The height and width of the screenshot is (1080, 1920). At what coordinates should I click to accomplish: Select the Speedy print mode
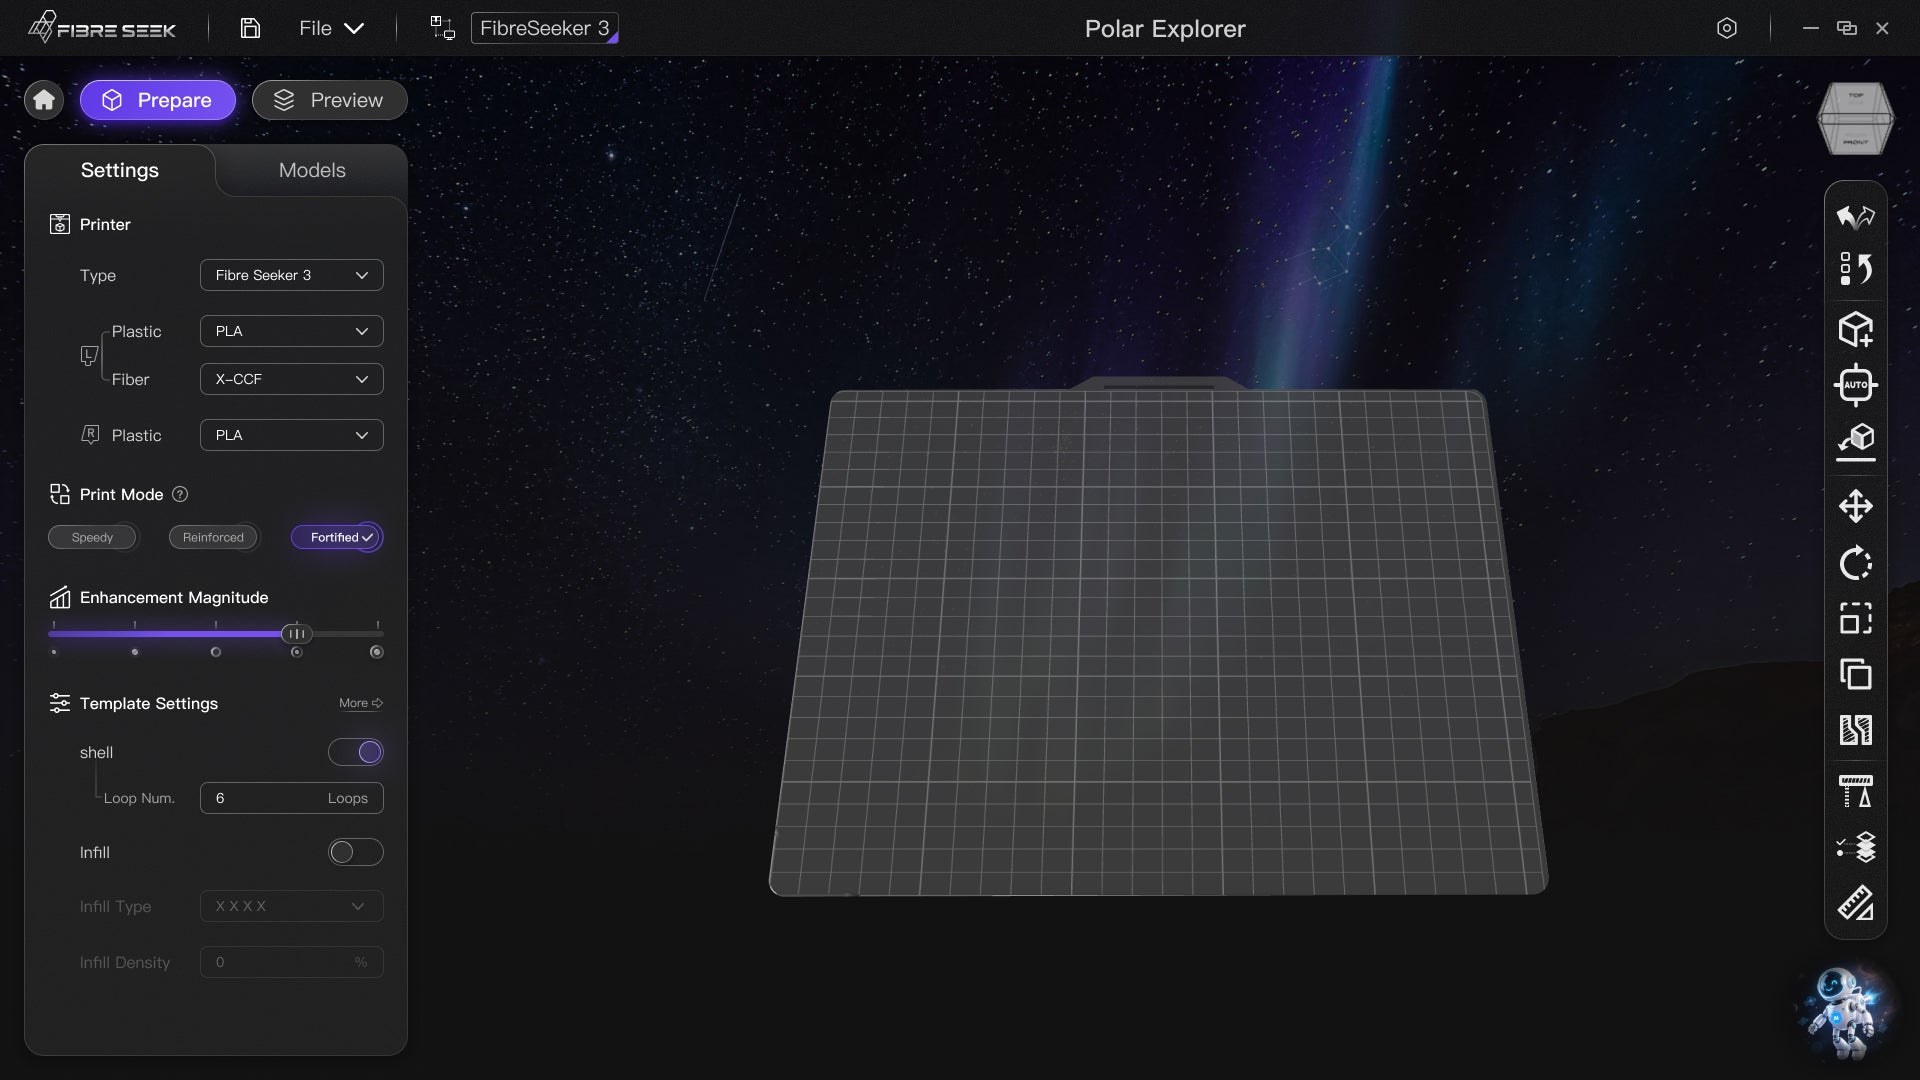(x=92, y=537)
